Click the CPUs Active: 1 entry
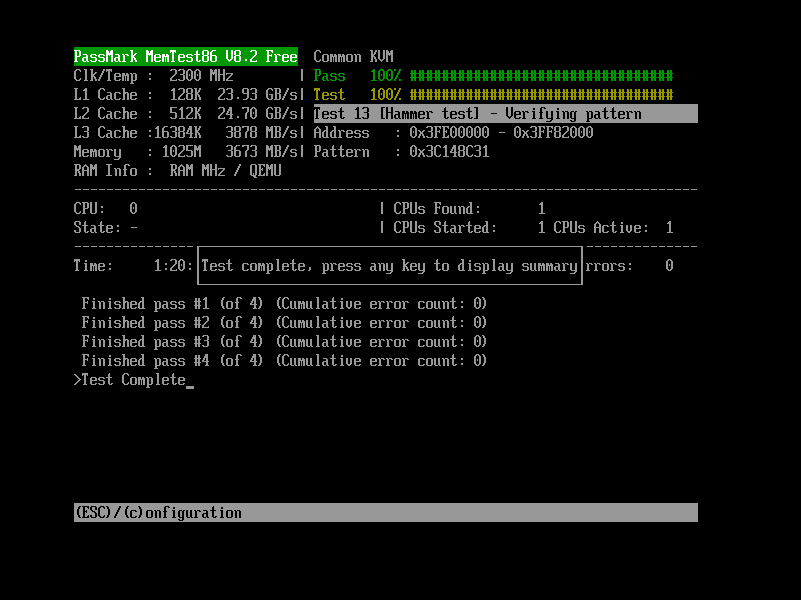The image size is (801, 600). (x=613, y=227)
